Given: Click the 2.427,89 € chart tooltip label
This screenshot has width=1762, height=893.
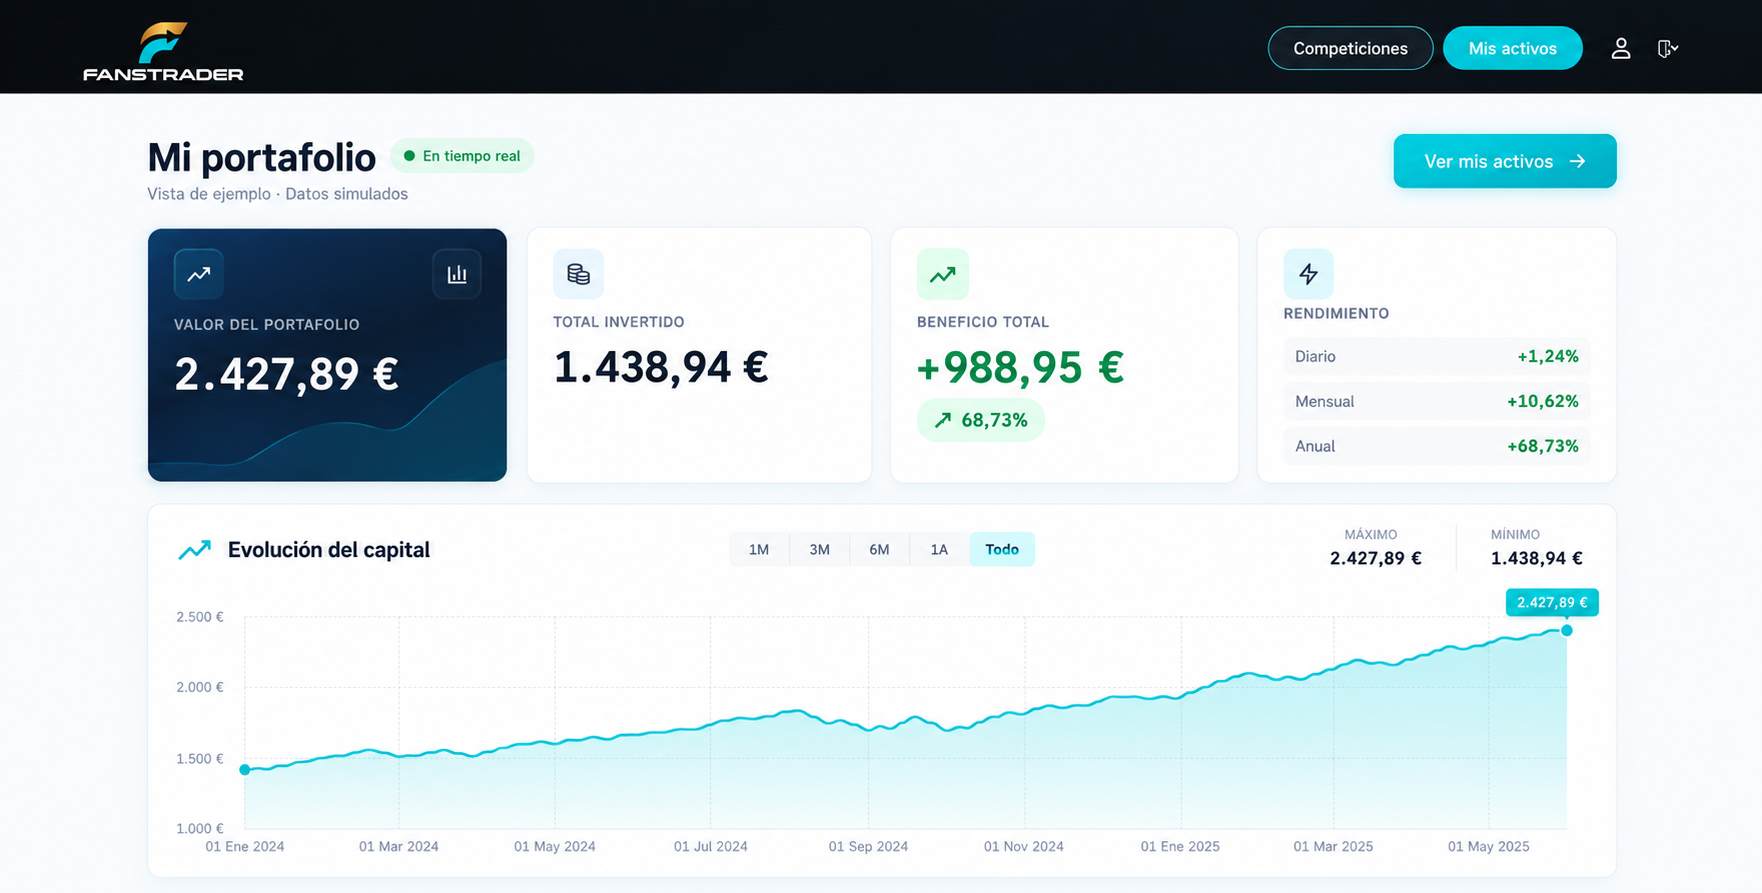Looking at the screenshot, I should click(1552, 602).
